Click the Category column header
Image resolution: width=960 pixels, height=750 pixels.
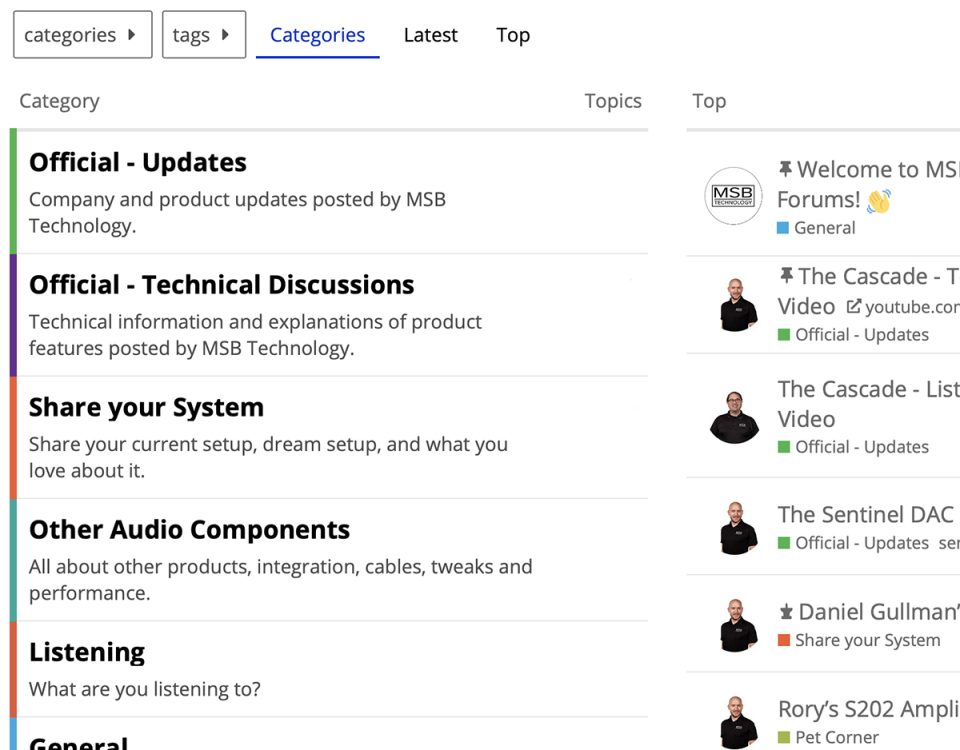coord(59,100)
